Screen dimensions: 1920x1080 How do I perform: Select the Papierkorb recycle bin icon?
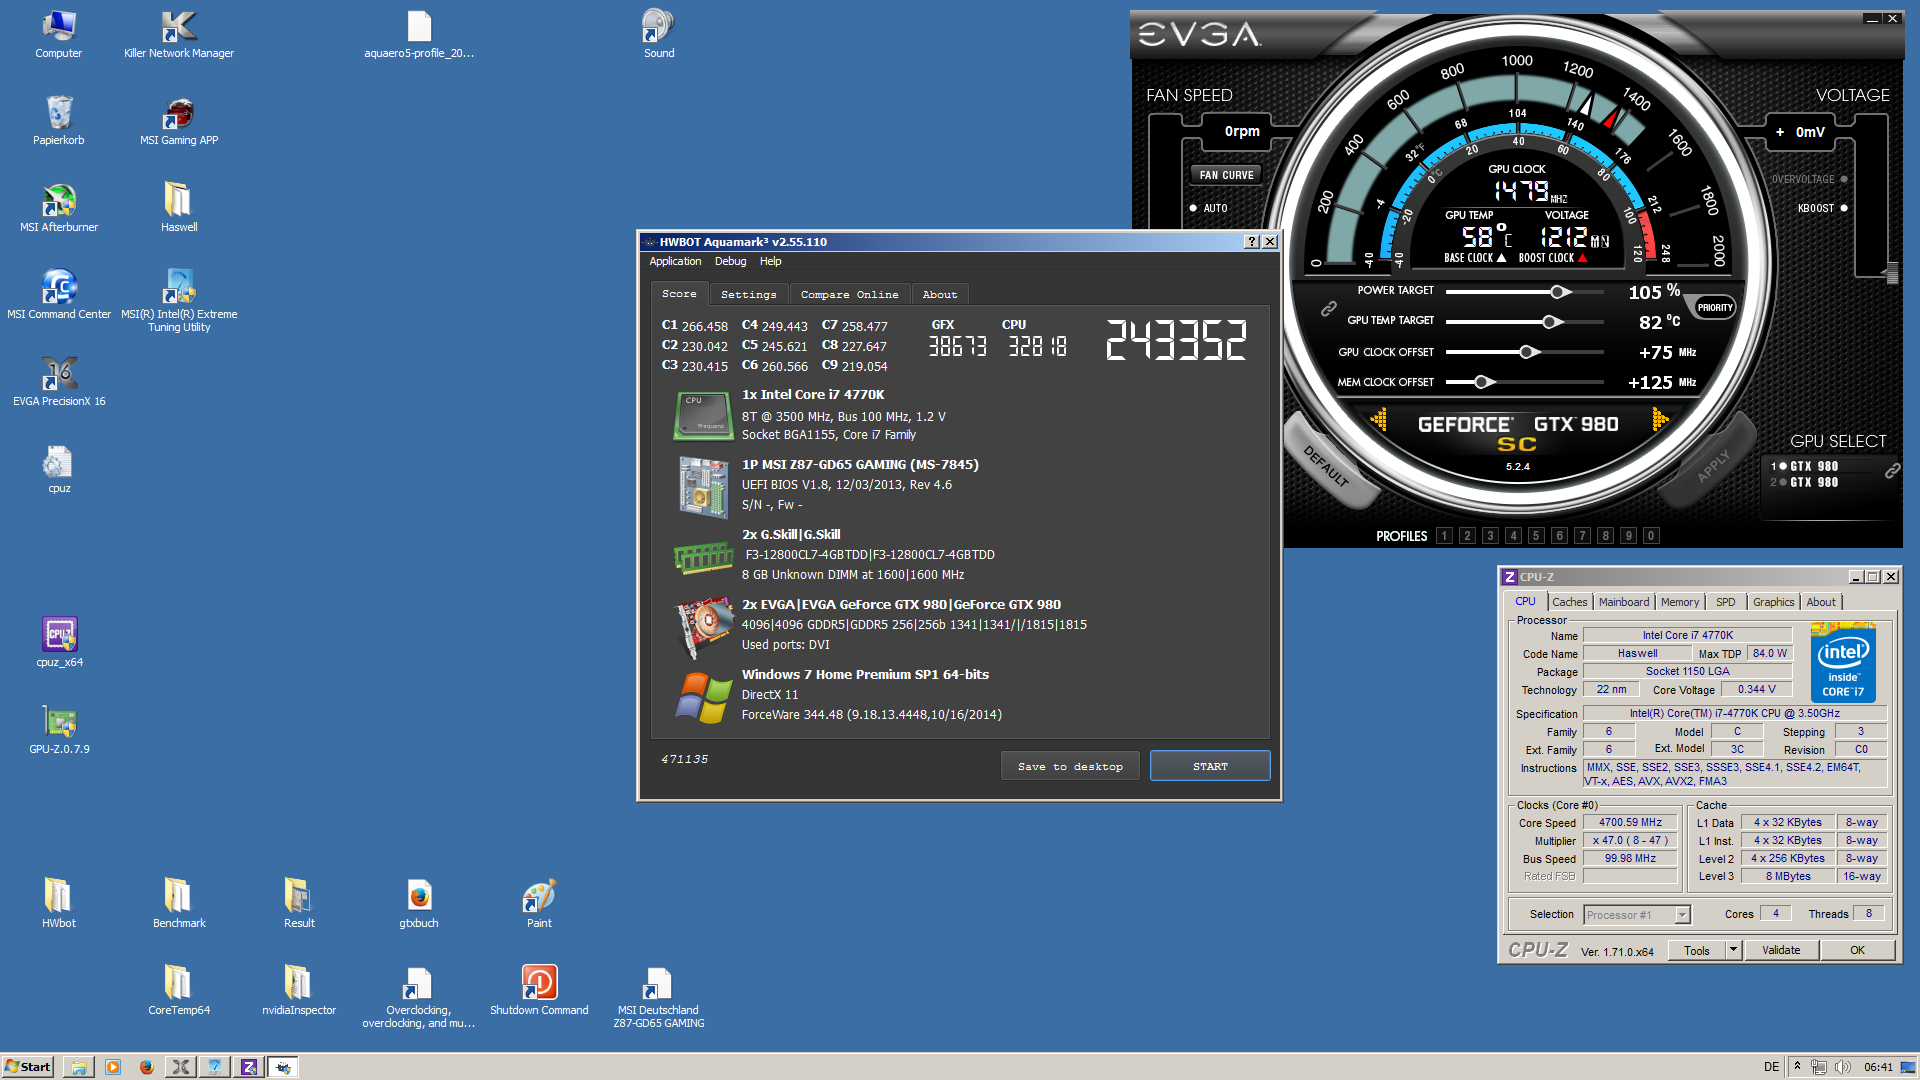point(59,121)
